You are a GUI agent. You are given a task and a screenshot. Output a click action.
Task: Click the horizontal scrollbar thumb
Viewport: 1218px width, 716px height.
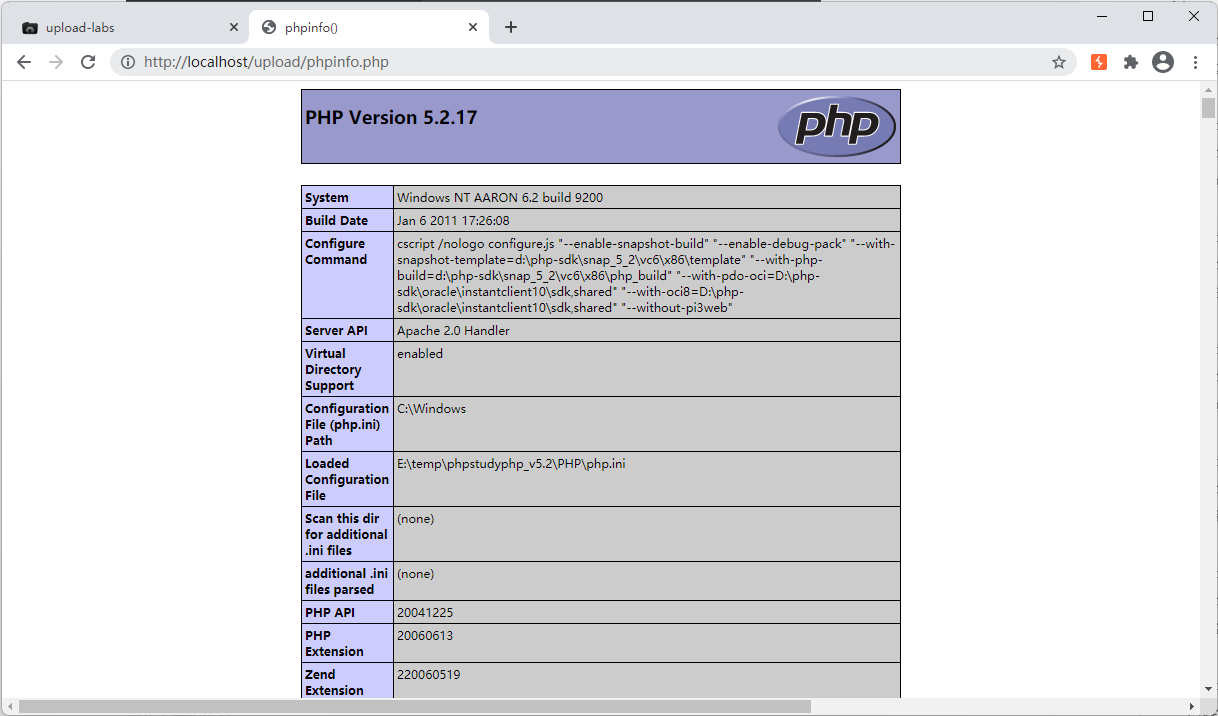[414, 706]
